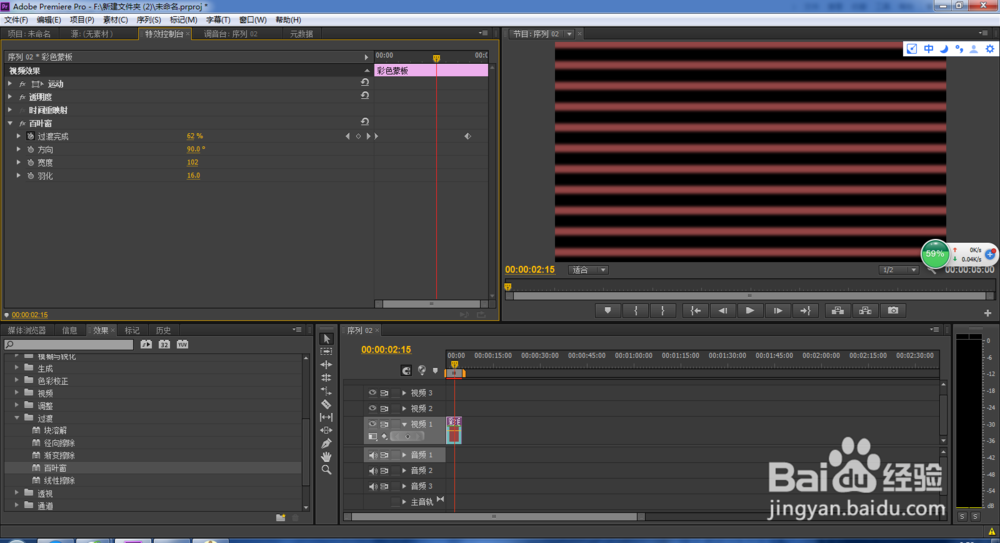Switch to the 历史 tab
Screen dimensions: 1000x543
point(163,331)
